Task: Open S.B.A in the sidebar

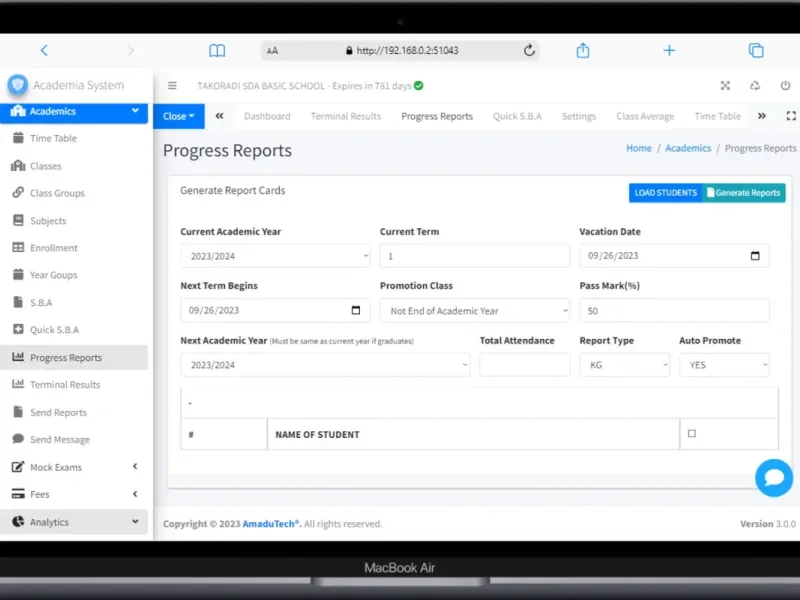Action: [74, 302]
